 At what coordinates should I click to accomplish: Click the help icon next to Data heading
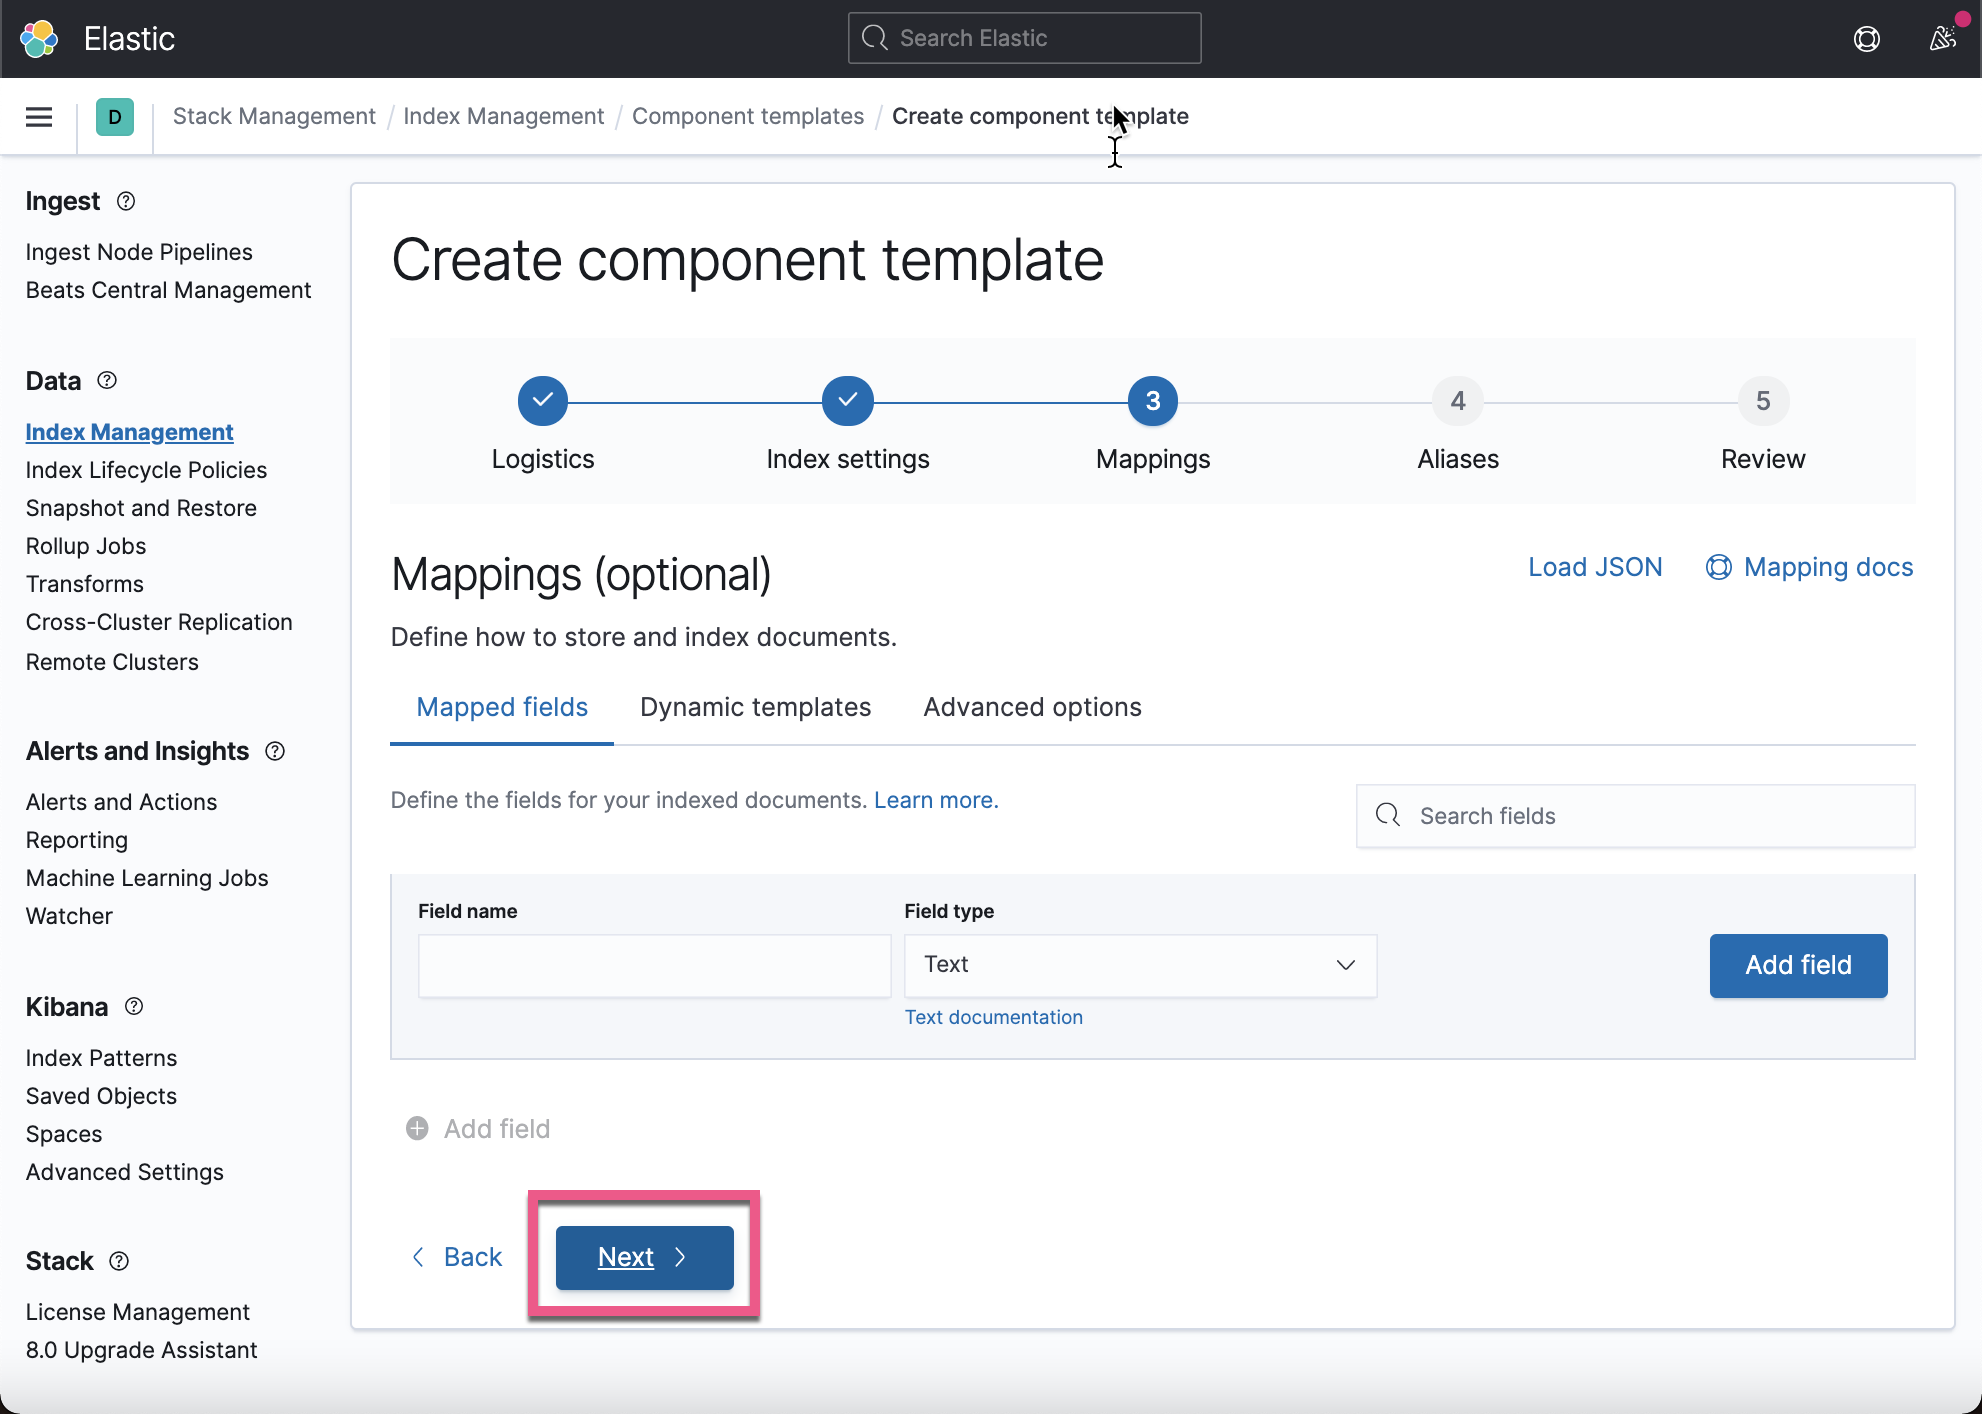pyautogui.click(x=107, y=380)
